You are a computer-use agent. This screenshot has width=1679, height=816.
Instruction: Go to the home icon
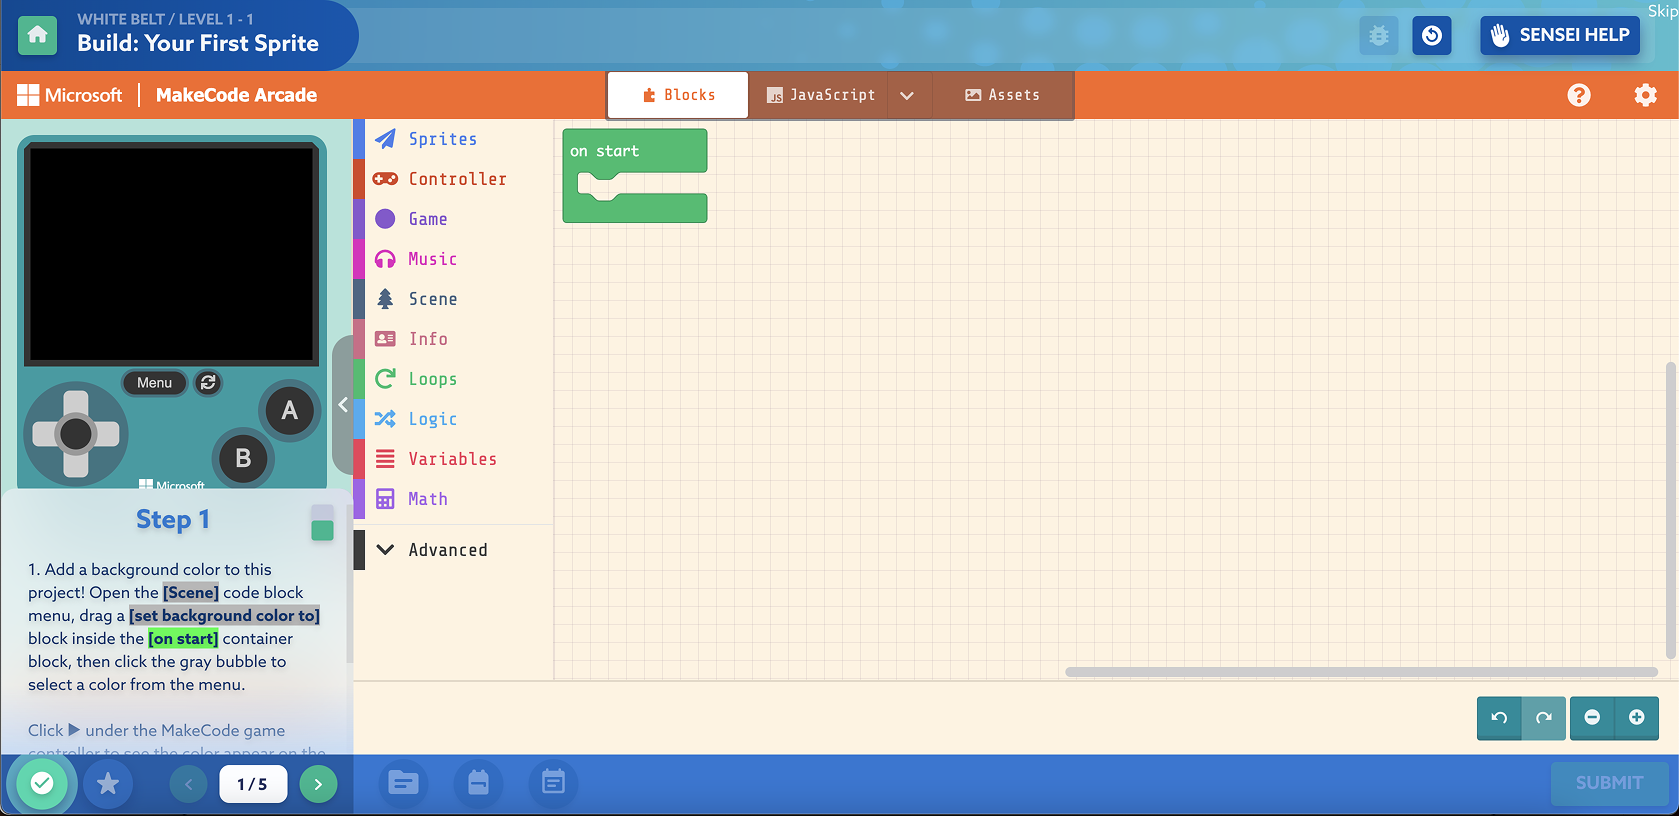[37, 35]
